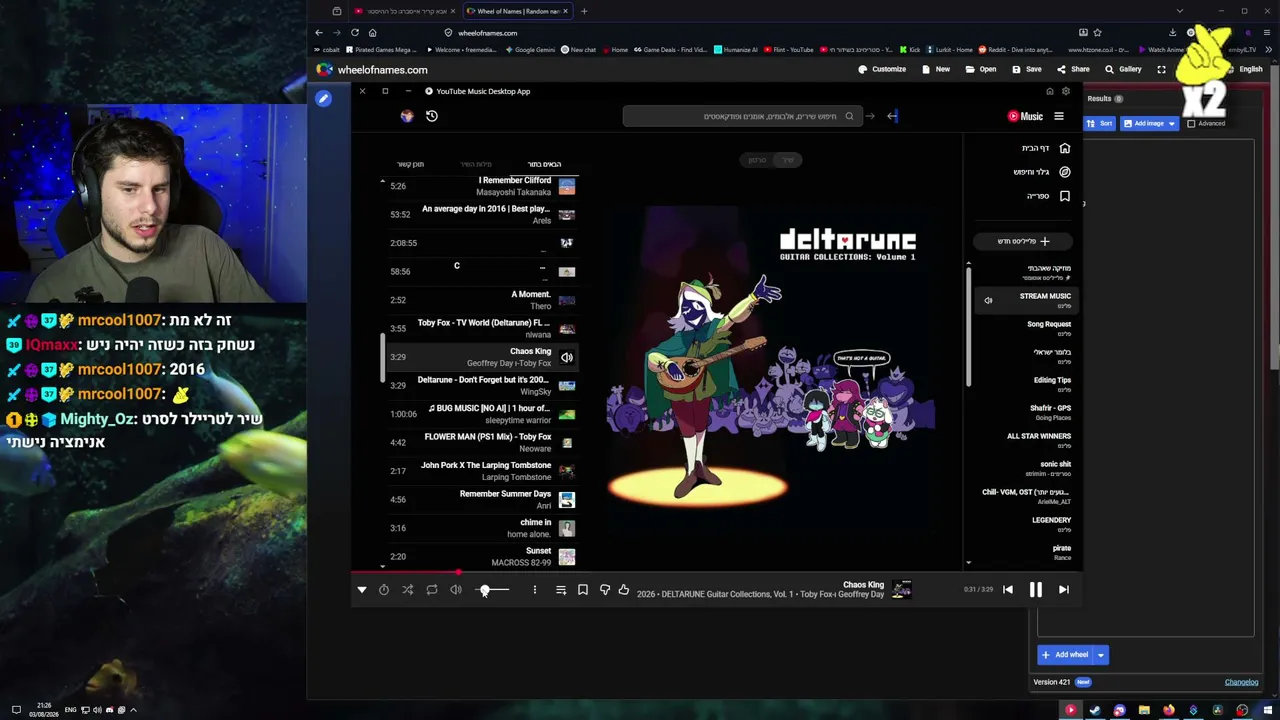This screenshot has height=720, width=1280.
Task: Go back to the previous track
Action: (x=1008, y=590)
